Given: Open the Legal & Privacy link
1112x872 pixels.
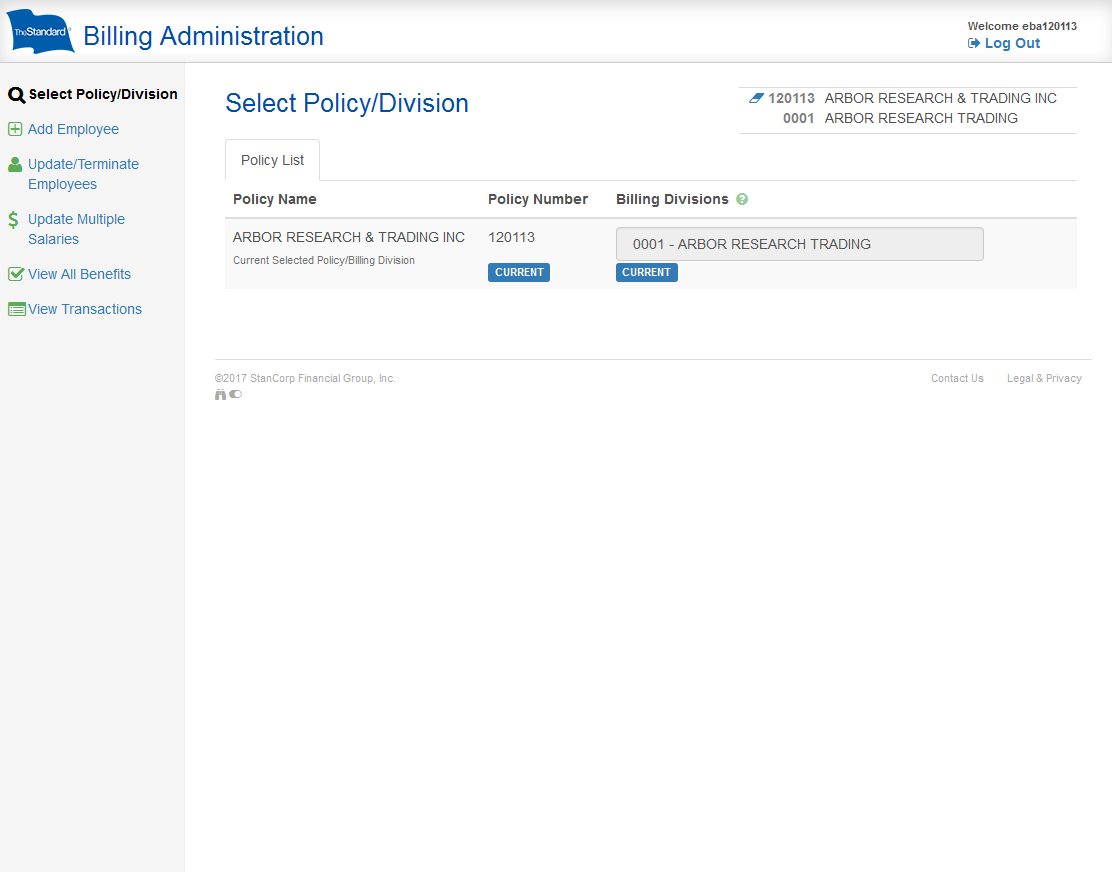Looking at the screenshot, I should 1043,378.
